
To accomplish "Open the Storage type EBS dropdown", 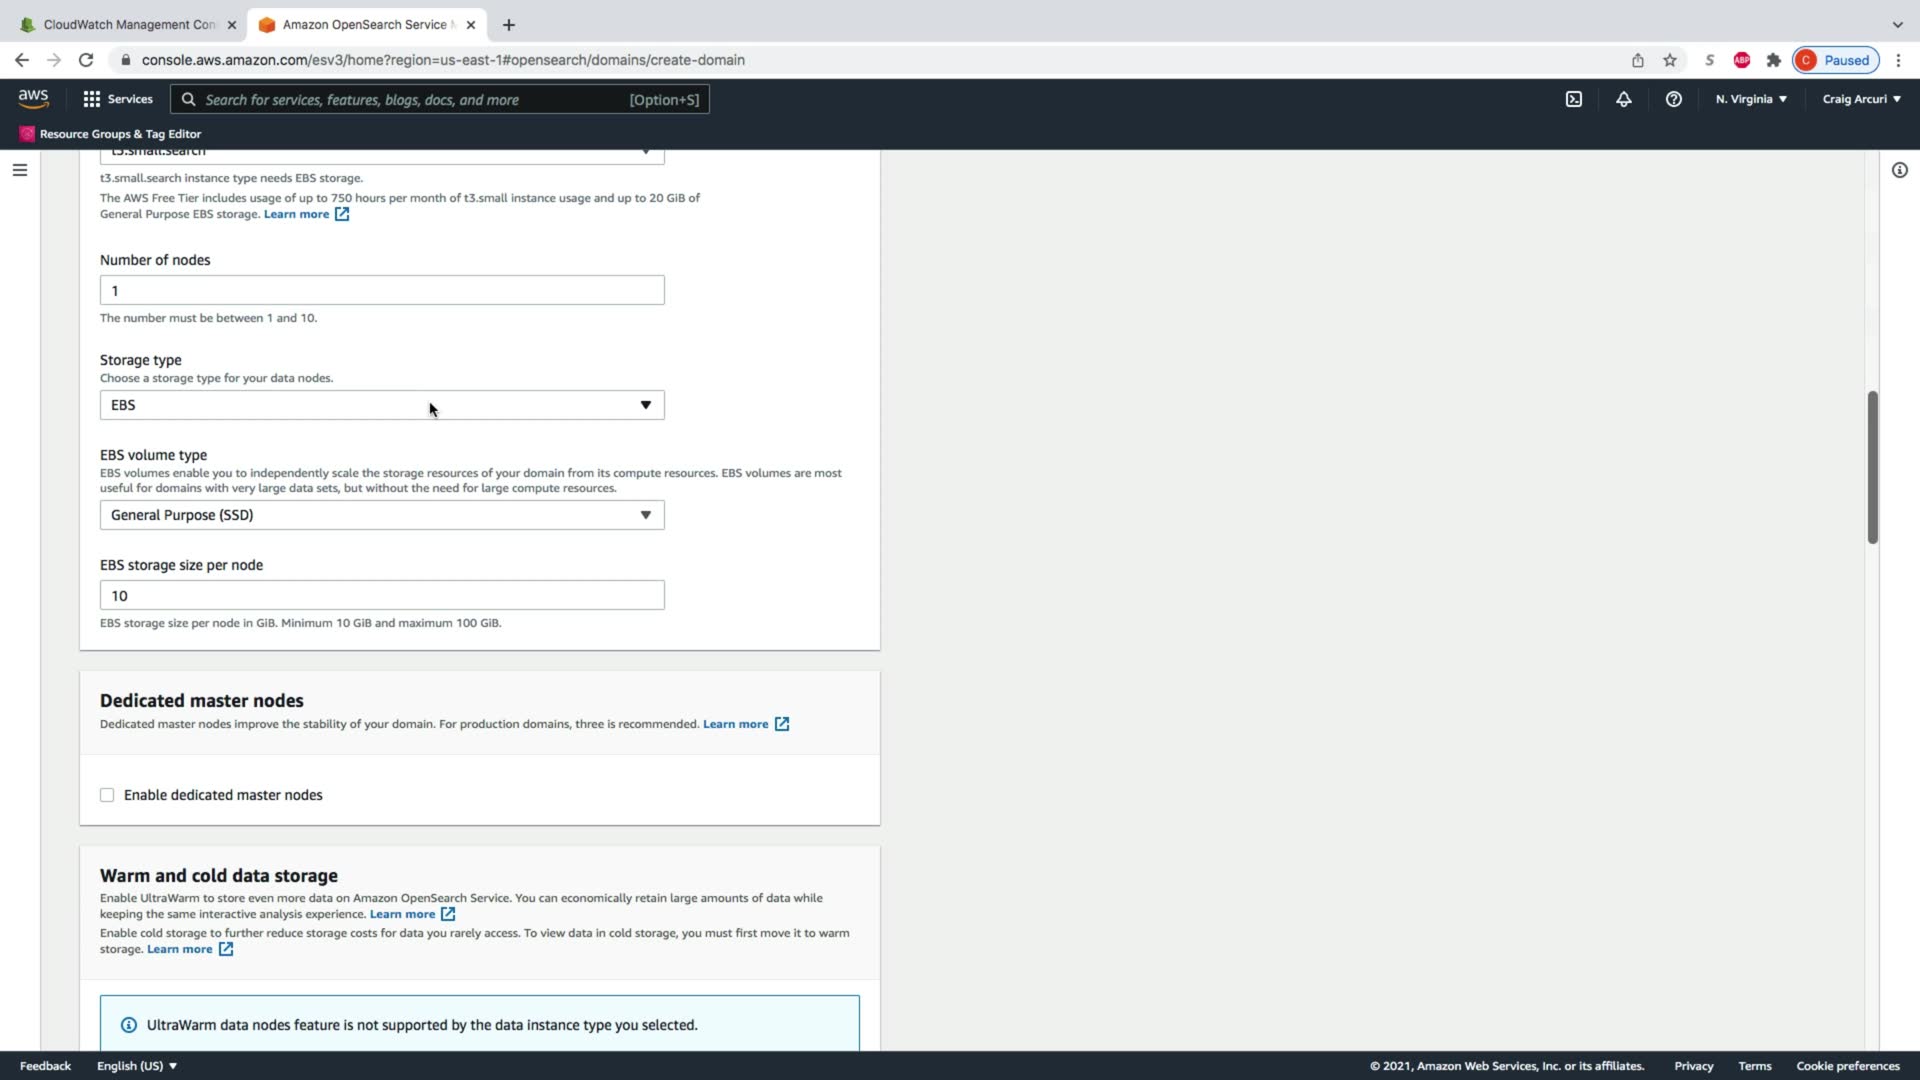I will pyautogui.click(x=381, y=405).
